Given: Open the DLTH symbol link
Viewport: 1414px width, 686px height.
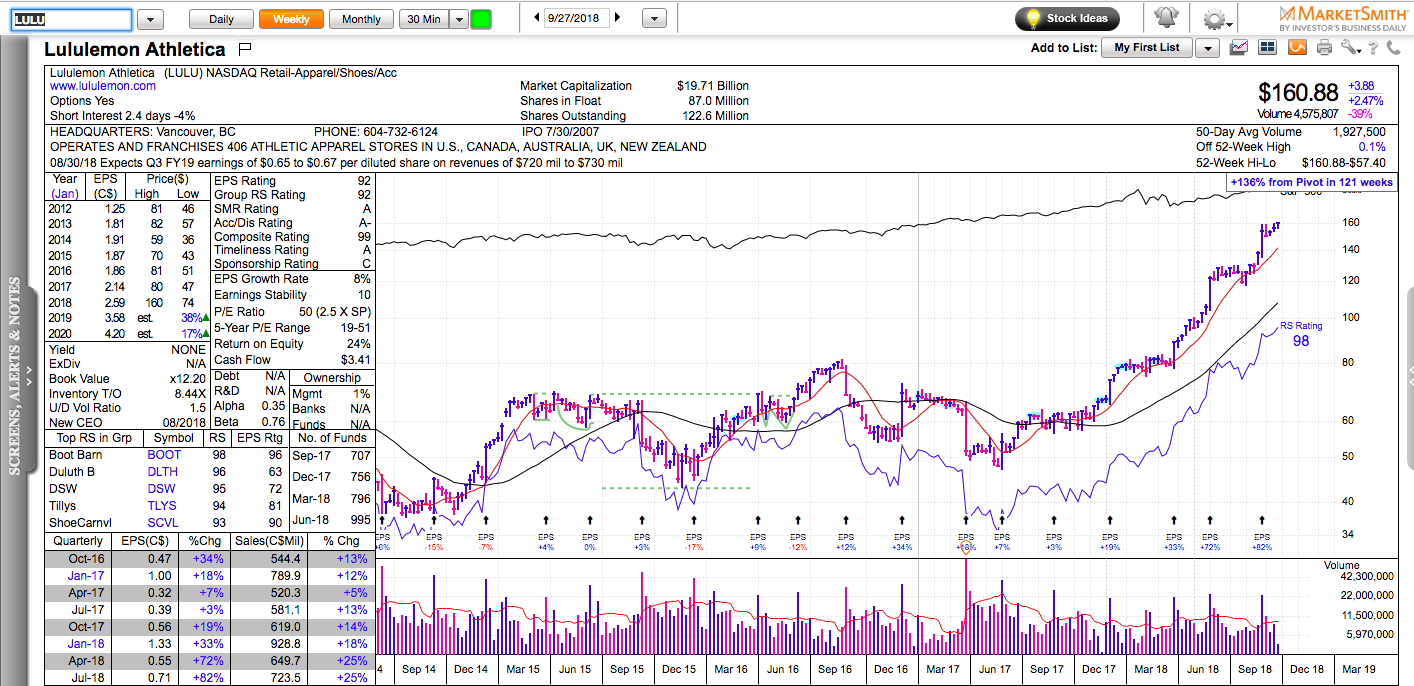Looking at the screenshot, I should pos(164,472).
